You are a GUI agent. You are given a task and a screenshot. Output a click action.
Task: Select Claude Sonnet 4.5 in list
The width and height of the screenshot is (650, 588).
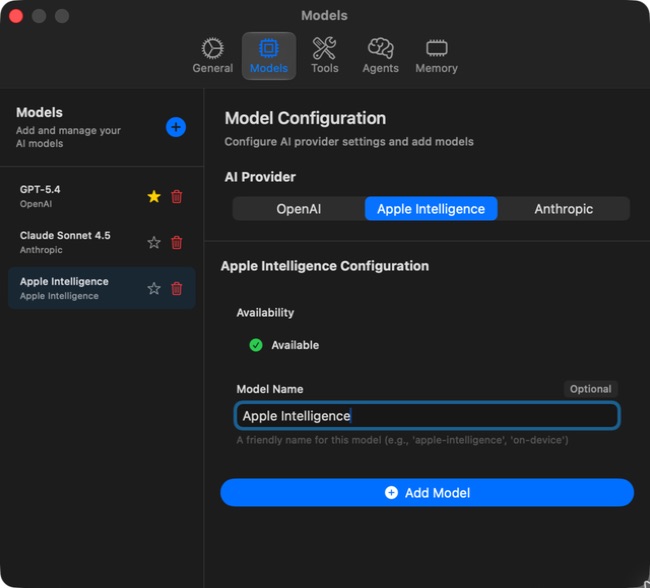pyautogui.click(x=102, y=242)
